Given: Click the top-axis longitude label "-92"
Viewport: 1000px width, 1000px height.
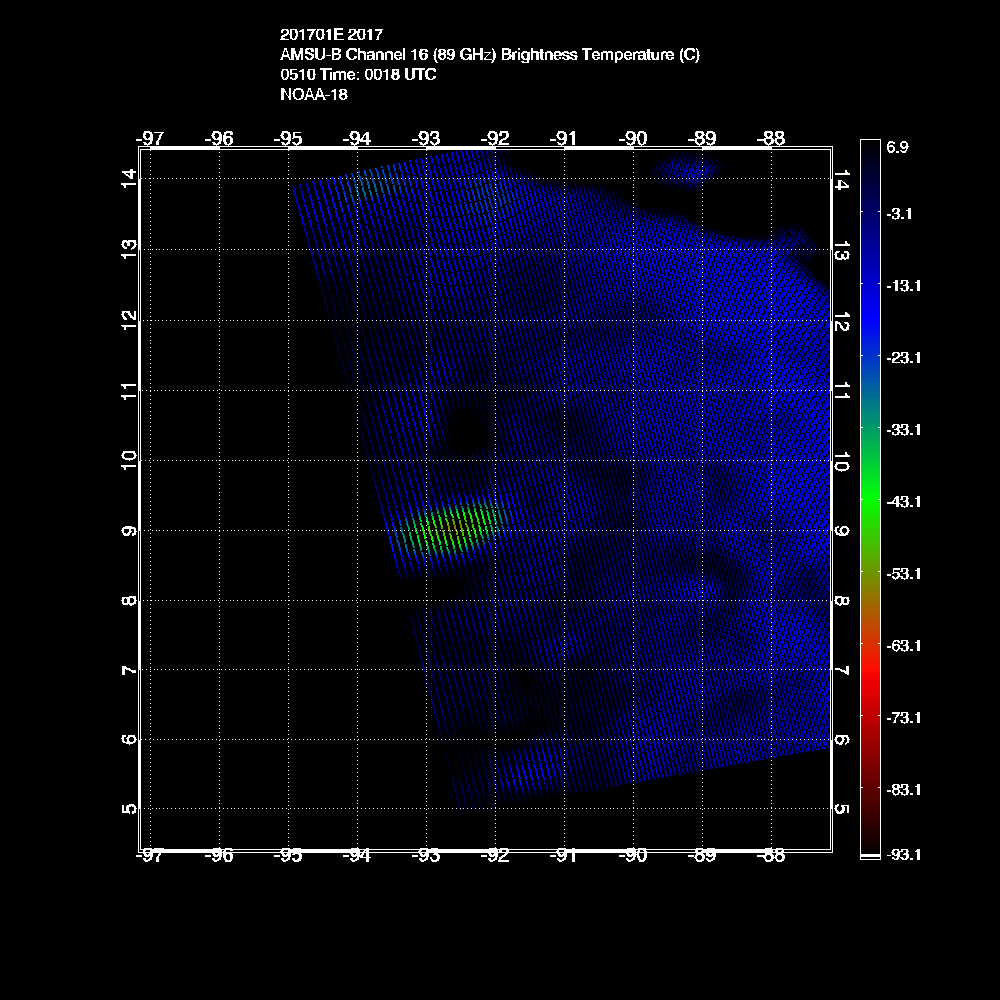Looking at the screenshot, I should coord(495,138).
